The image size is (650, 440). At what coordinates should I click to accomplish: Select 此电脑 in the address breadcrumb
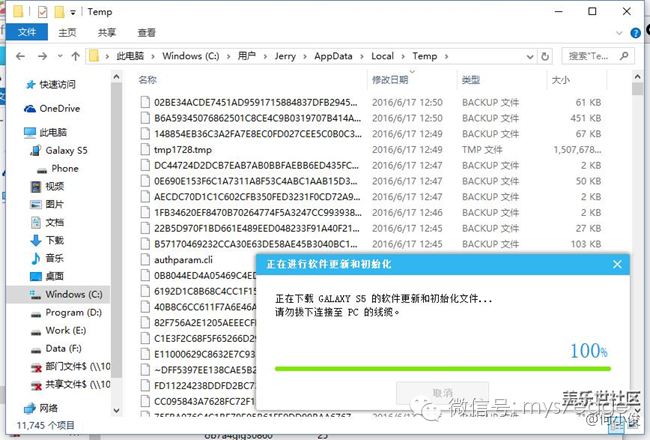pyautogui.click(x=130, y=56)
